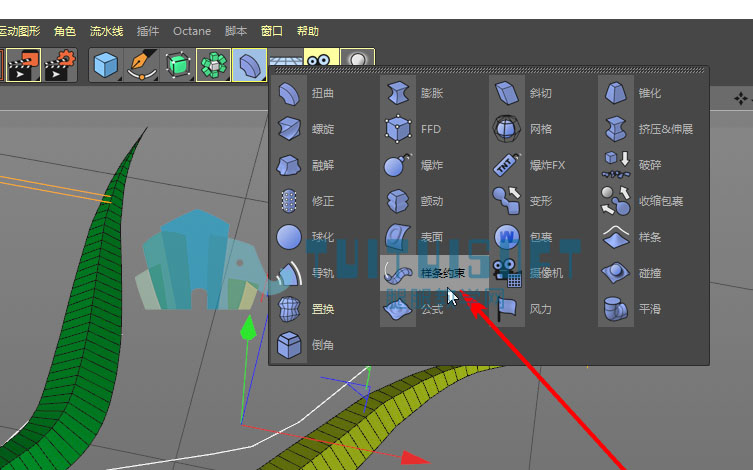The image size is (753, 470).
Task: Open the 帮助 (Help) menu
Action: (308, 31)
